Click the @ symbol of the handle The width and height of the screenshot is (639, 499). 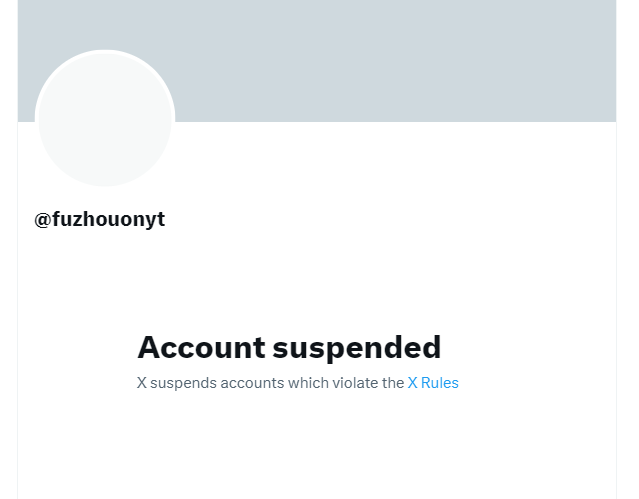point(42,219)
